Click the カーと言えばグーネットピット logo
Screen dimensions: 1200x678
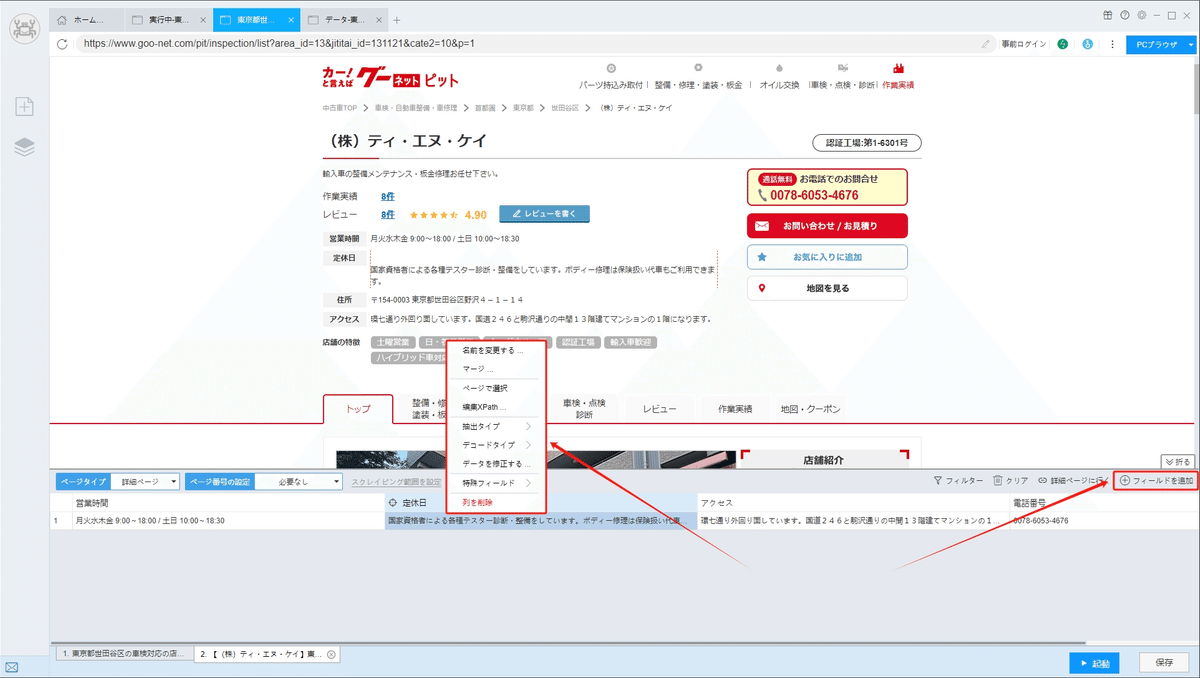pos(390,77)
